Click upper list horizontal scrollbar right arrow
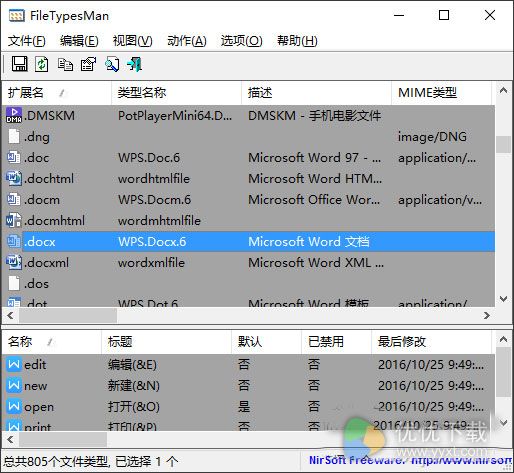This screenshot has height=473, width=514. [x=487, y=315]
